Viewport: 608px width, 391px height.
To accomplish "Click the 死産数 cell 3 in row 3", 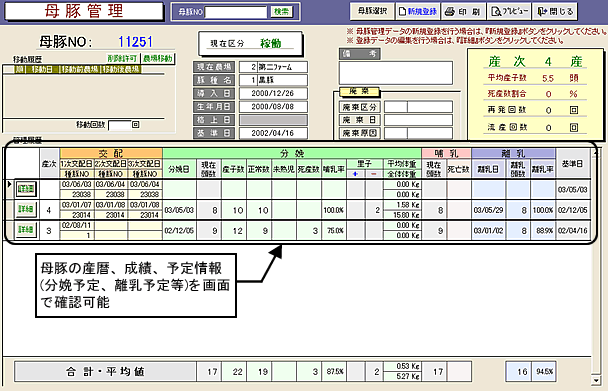I will click(x=309, y=230).
